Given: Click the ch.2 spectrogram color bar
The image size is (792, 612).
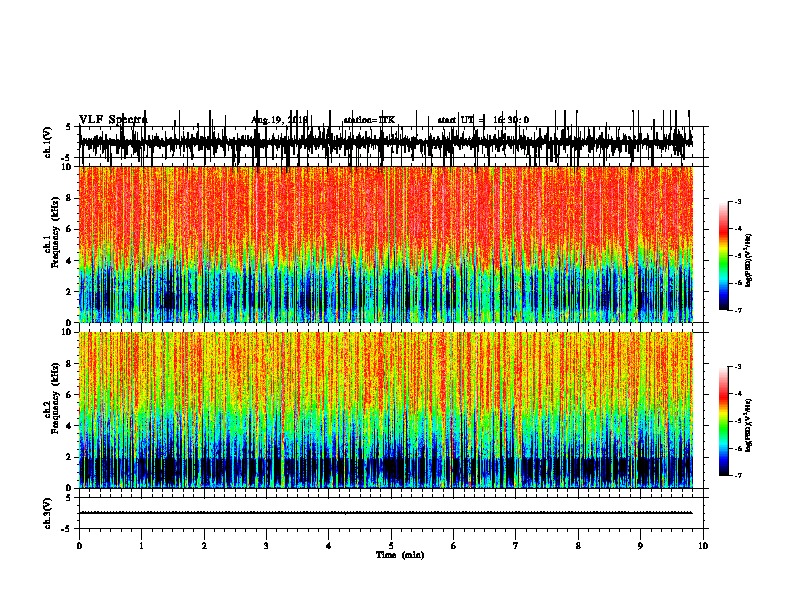Looking at the screenshot, I should click(723, 421).
